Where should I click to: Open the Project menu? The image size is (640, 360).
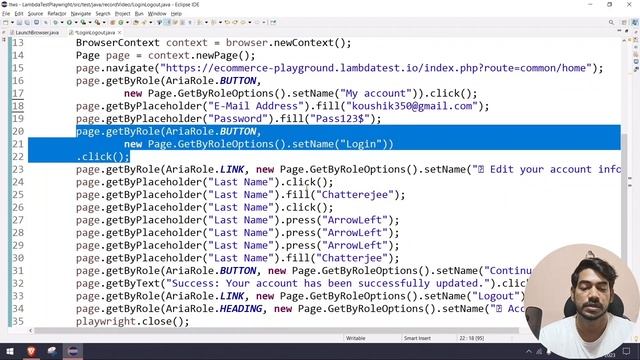122,13
